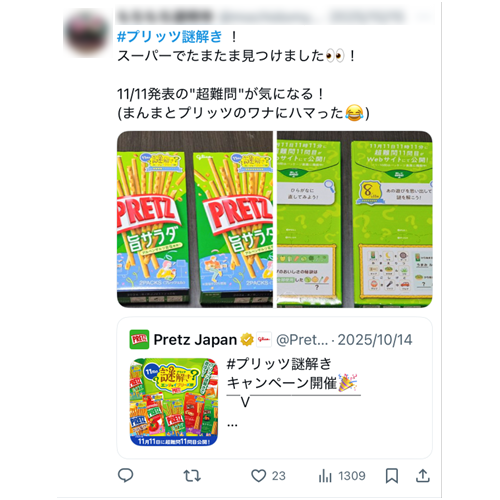Click the gold verified badge

[247, 340]
